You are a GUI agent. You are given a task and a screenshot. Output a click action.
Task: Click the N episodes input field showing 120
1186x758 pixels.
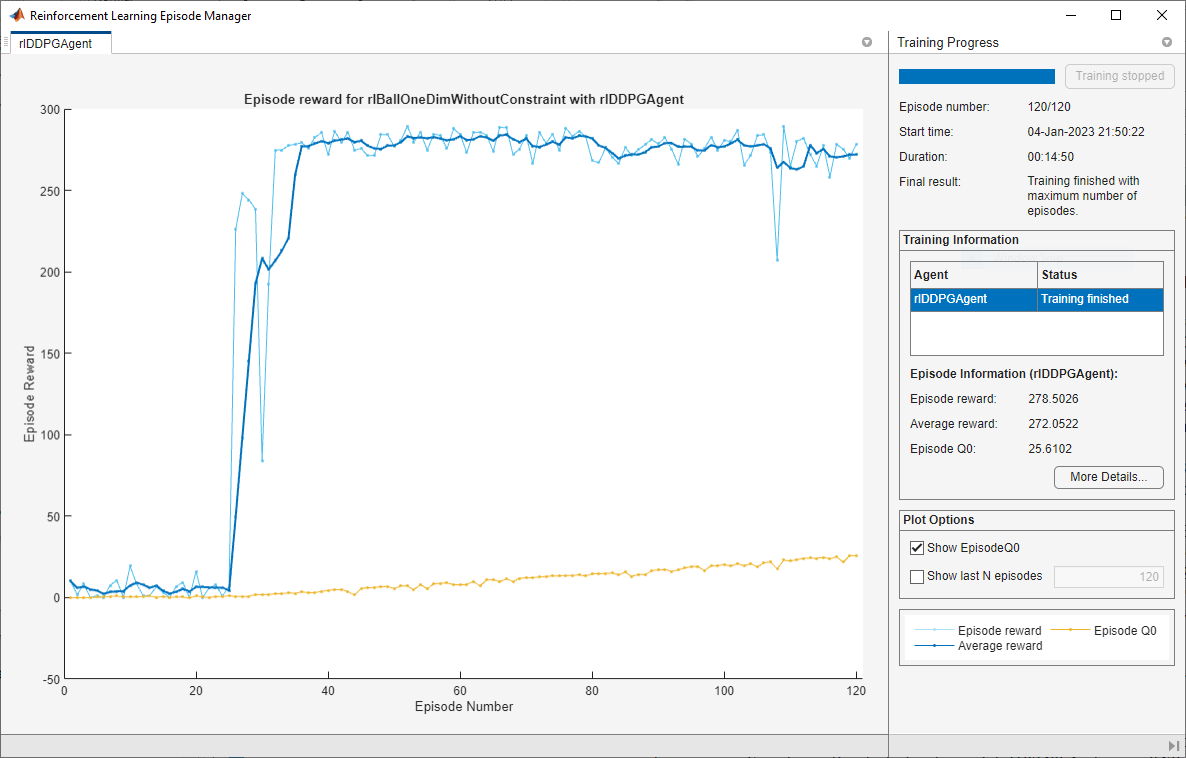[1109, 576]
